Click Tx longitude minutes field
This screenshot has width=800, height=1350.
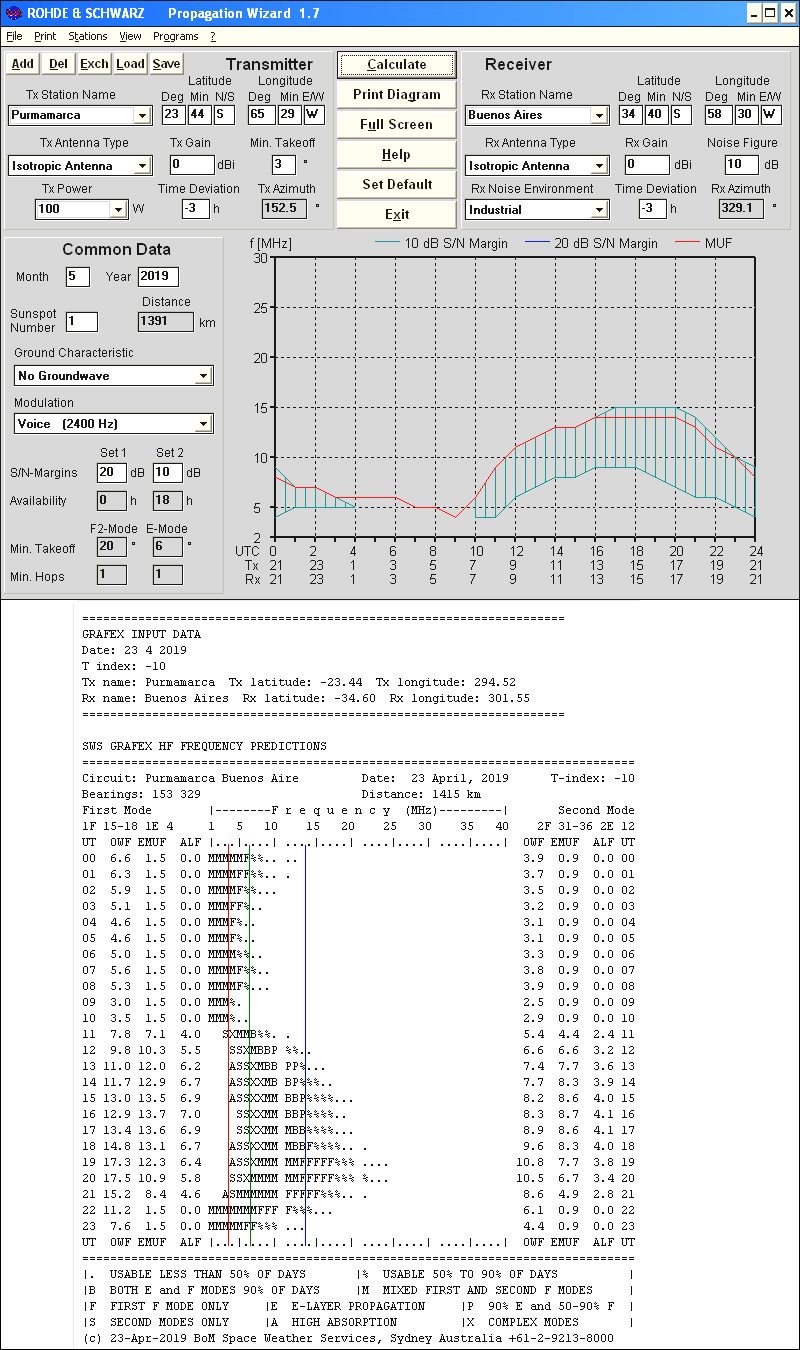coord(288,114)
